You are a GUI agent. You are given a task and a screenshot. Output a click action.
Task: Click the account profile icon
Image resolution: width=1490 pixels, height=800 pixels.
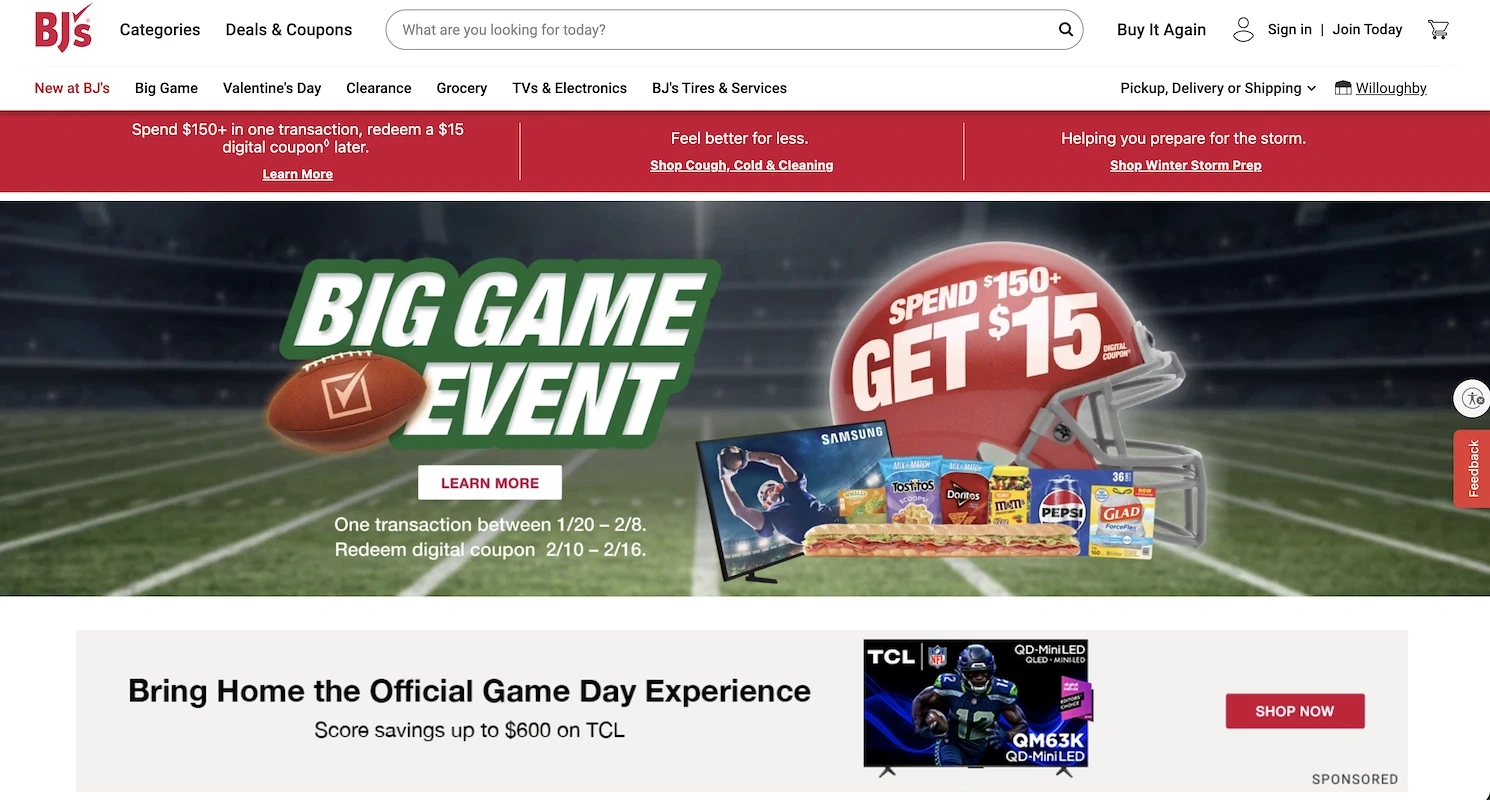pos(1243,30)
